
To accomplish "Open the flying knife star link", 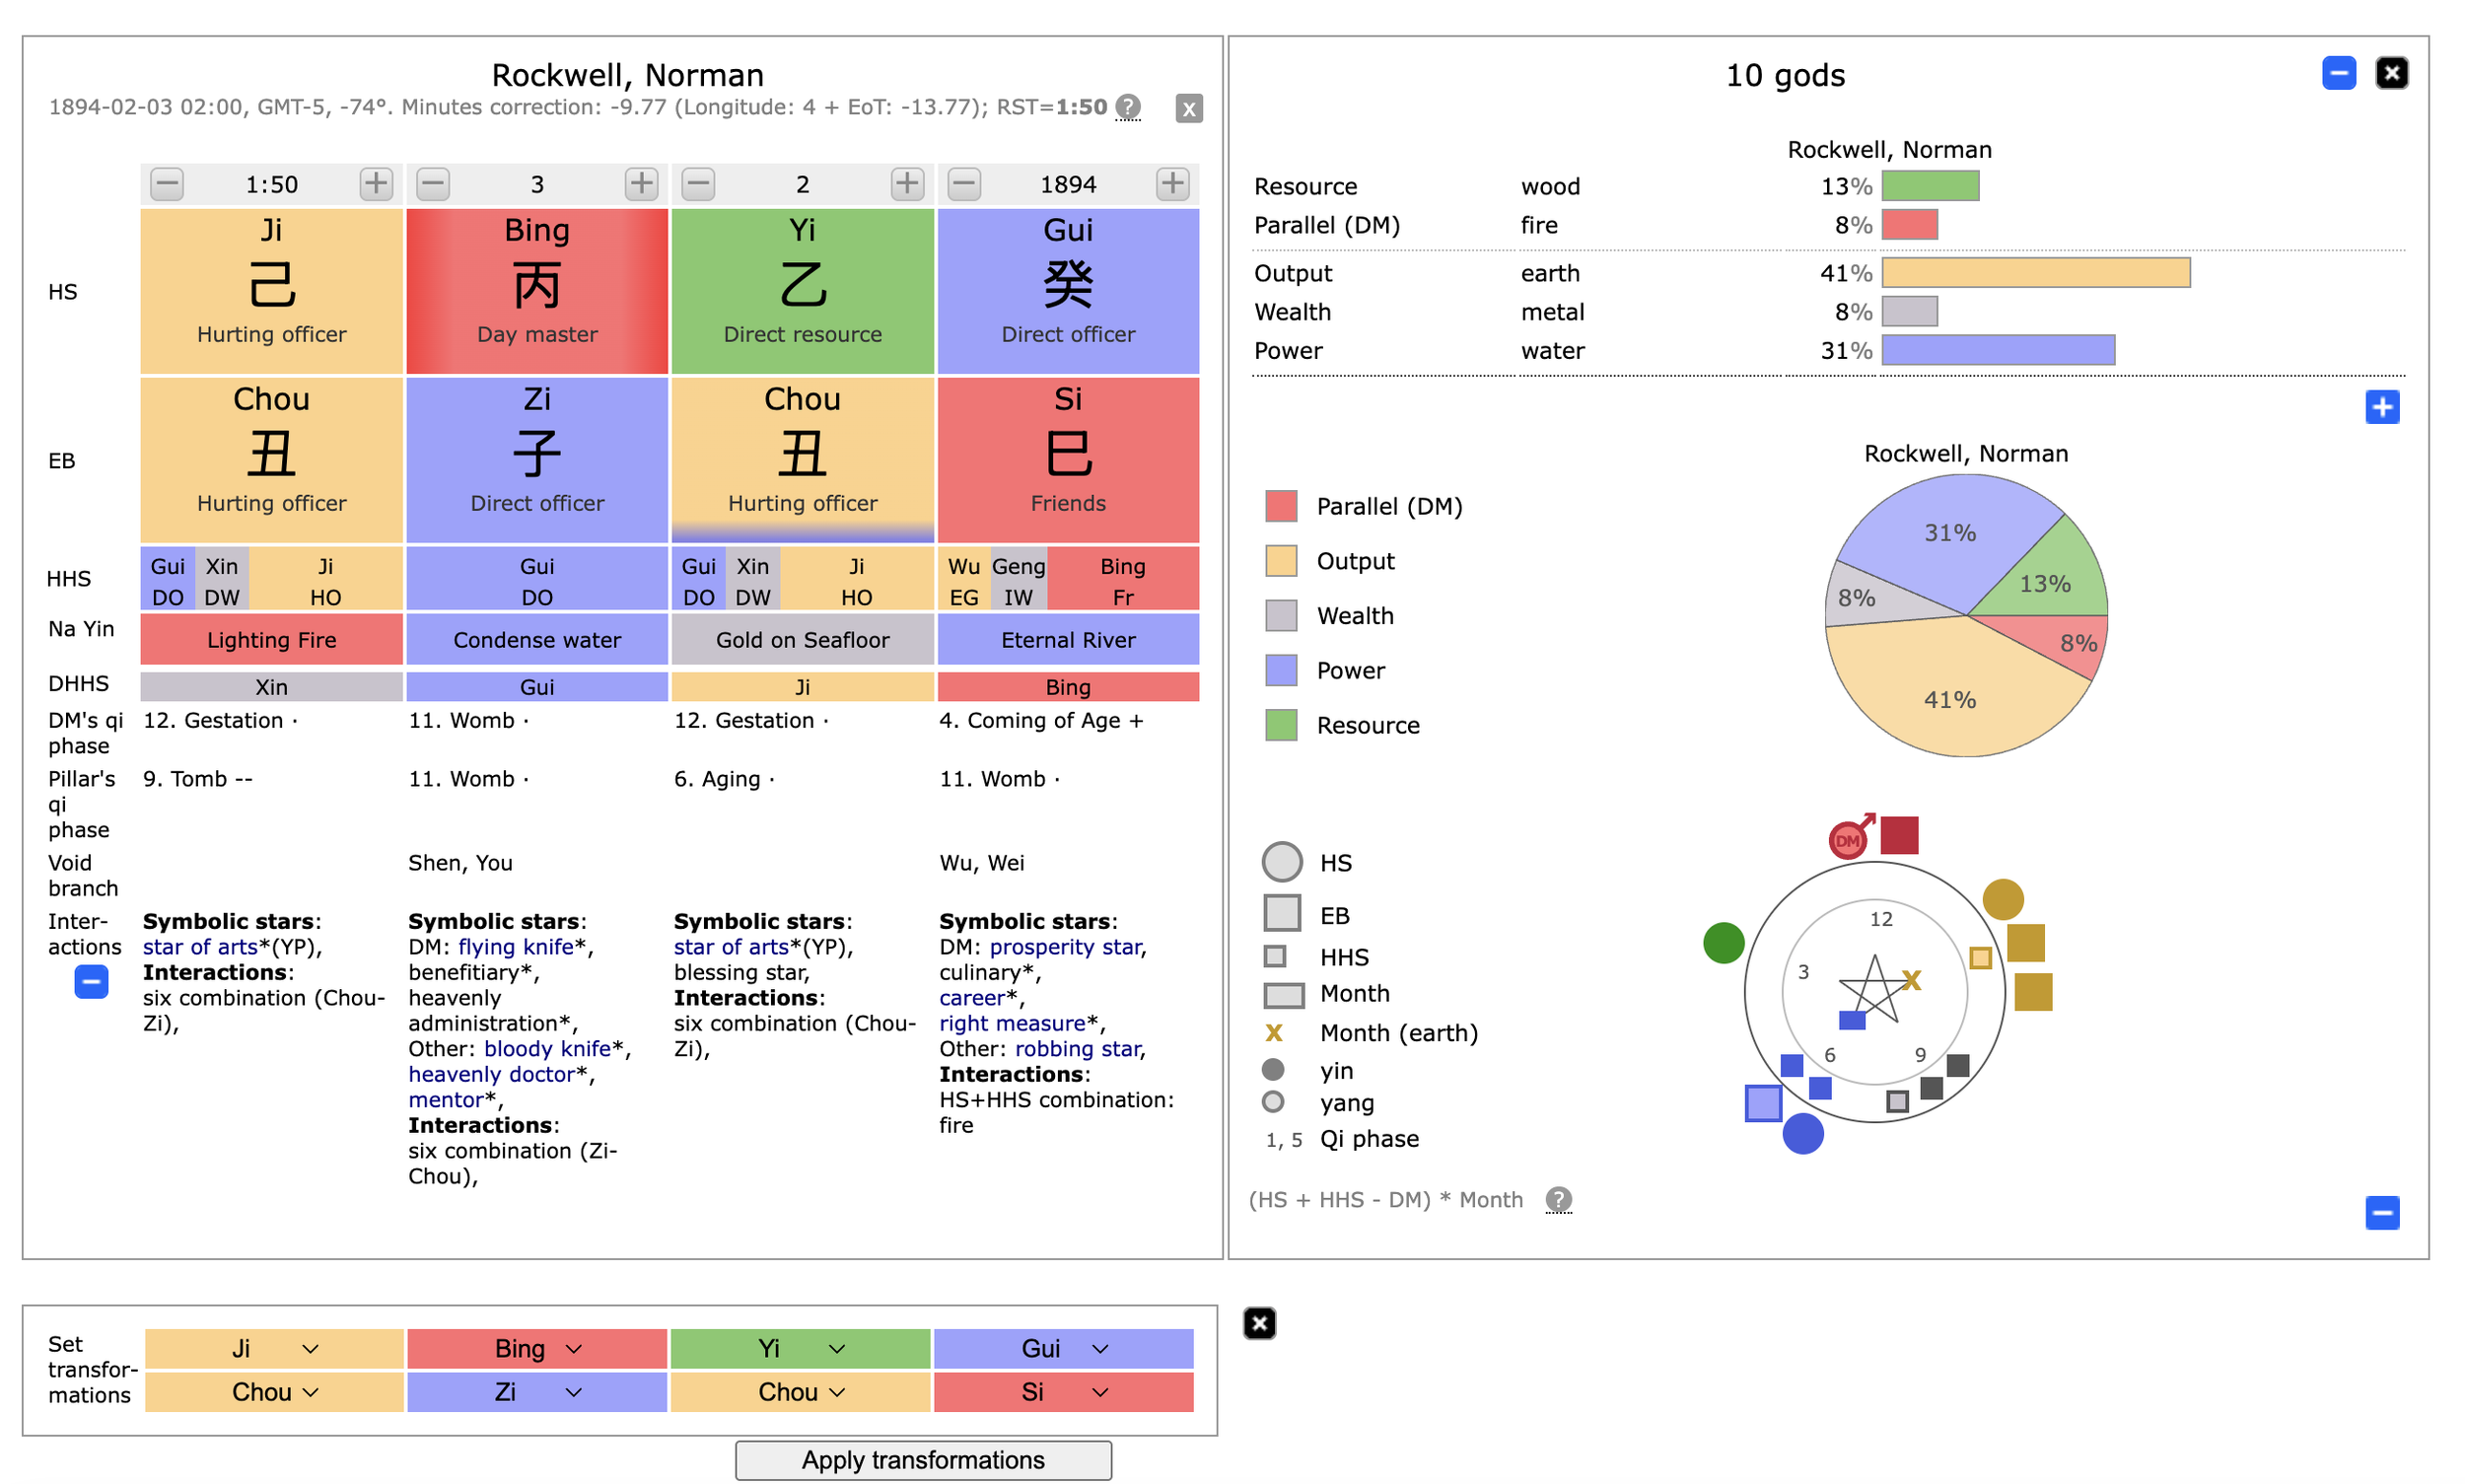I will point(516,947).
